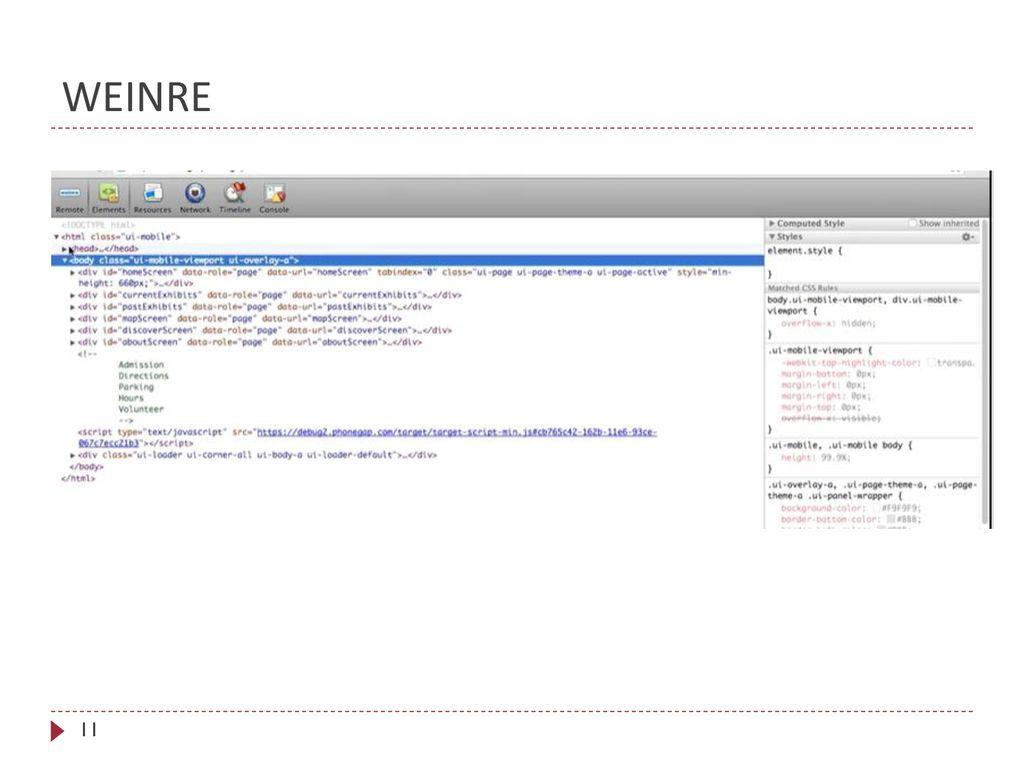
Task: Open the Remote panel
Action: point(68,196)
